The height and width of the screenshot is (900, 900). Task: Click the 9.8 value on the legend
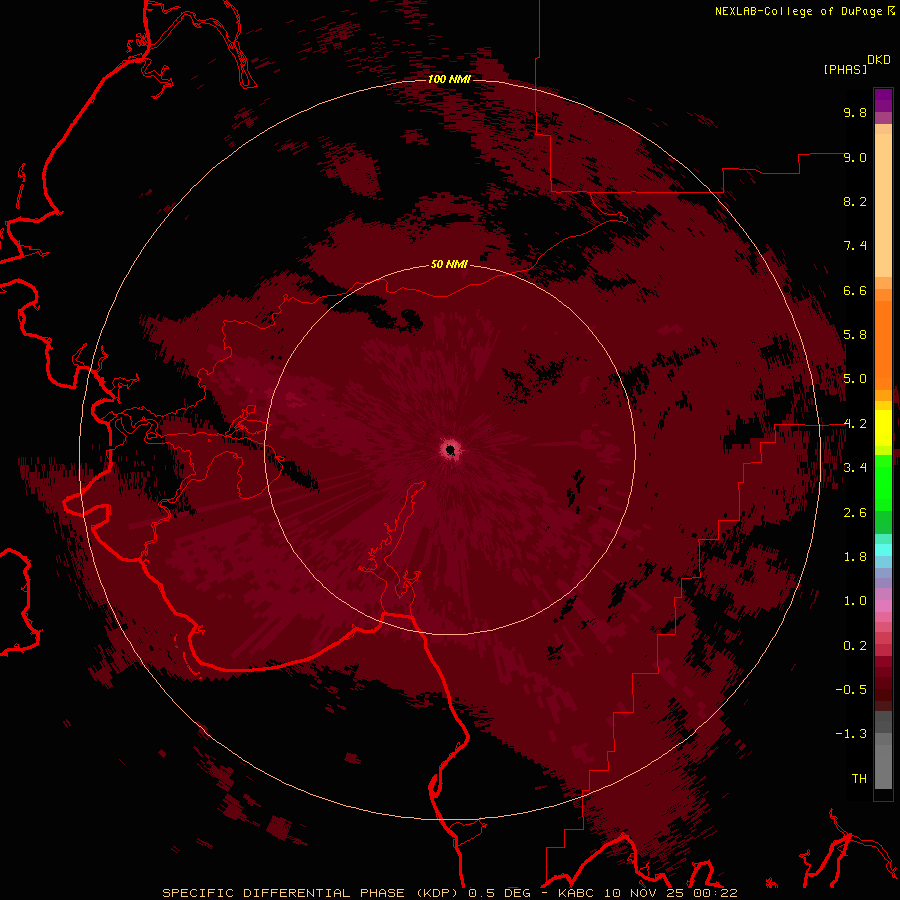click(855, 112)
